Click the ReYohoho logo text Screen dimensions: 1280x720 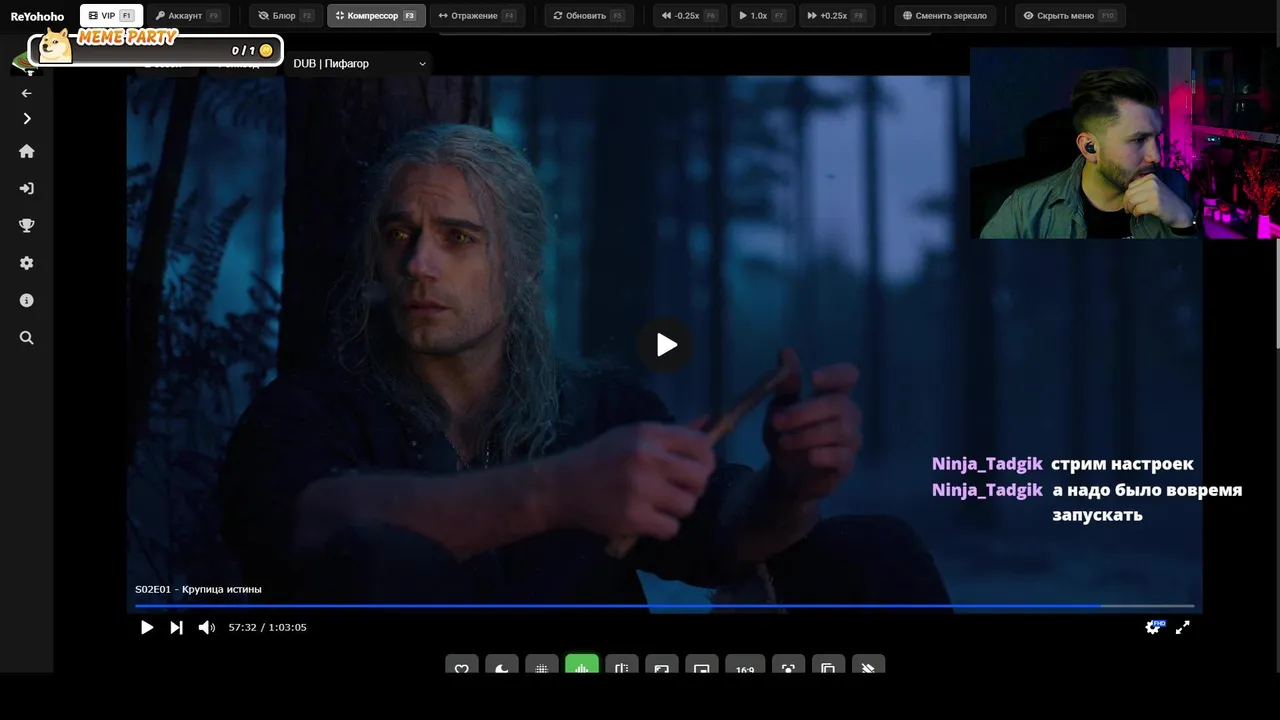click(x=37, y=16)
